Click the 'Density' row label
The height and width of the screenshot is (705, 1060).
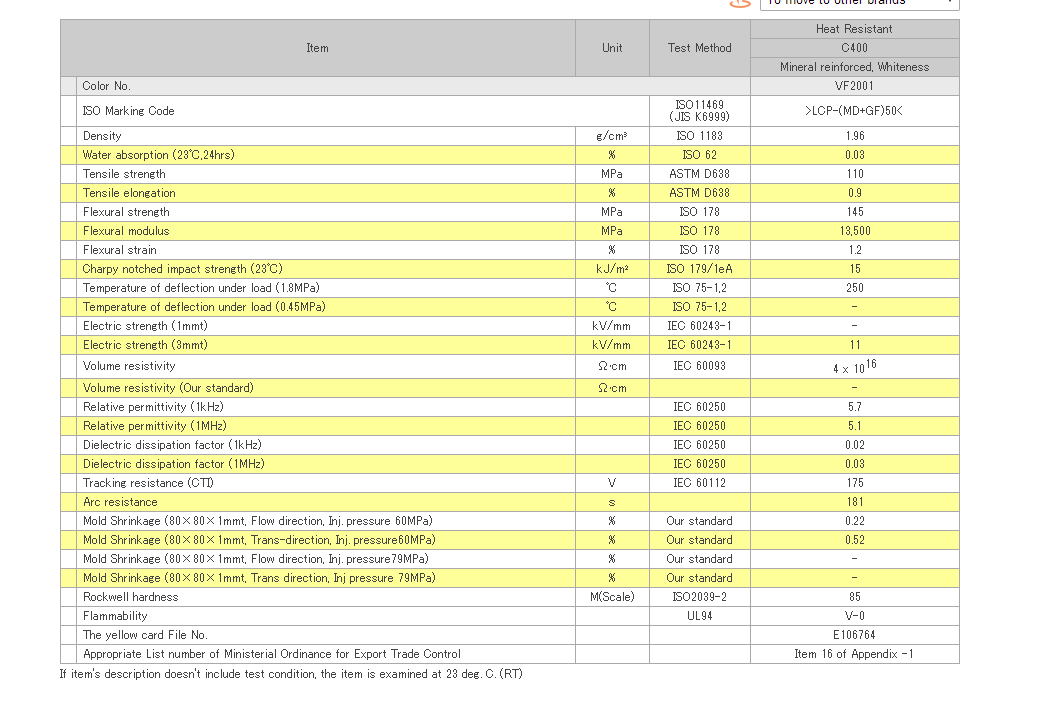click(102, 136)
